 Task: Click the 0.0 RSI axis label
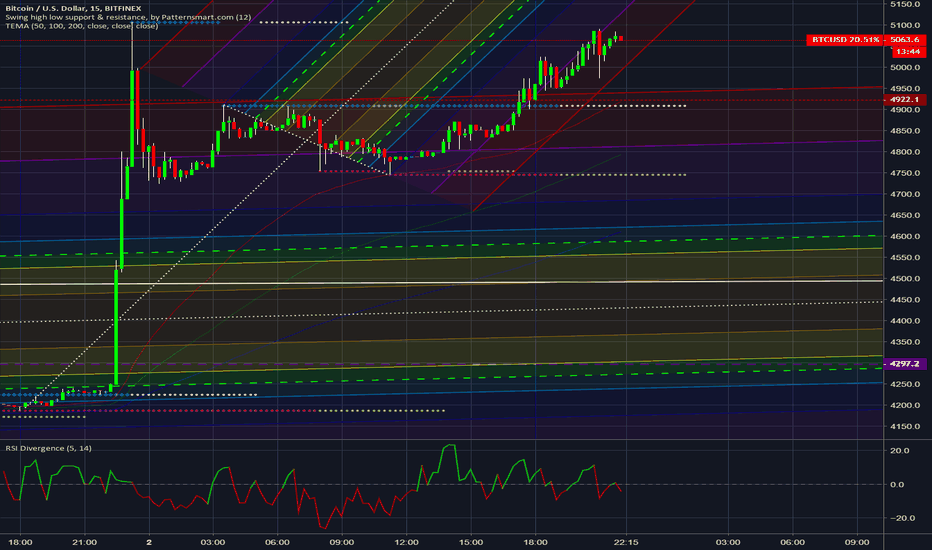[x=897, y=484]
